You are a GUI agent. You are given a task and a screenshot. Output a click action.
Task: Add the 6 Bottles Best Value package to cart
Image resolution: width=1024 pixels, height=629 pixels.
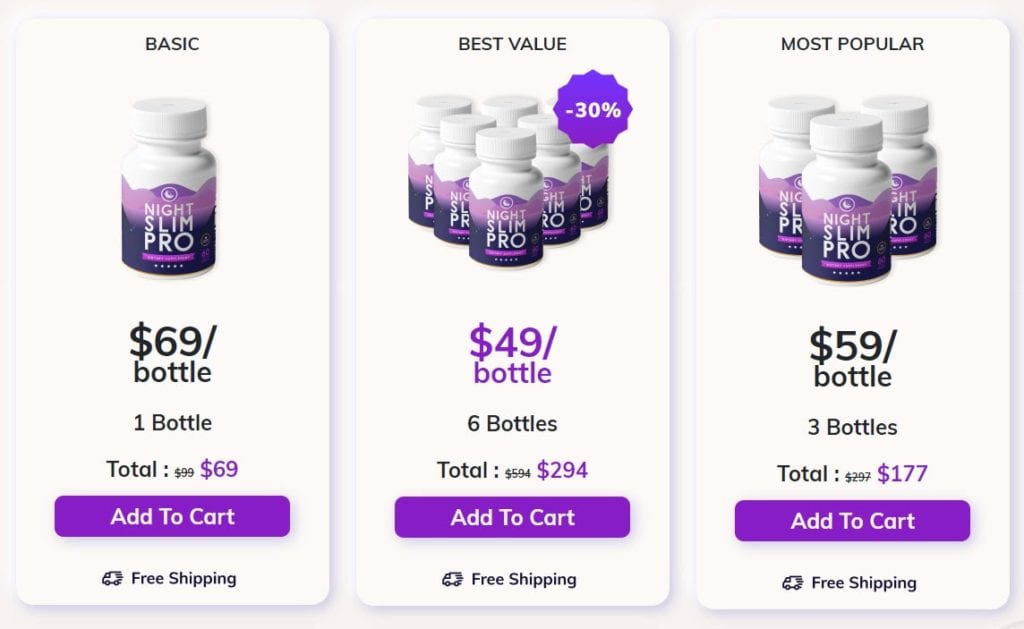513,517
